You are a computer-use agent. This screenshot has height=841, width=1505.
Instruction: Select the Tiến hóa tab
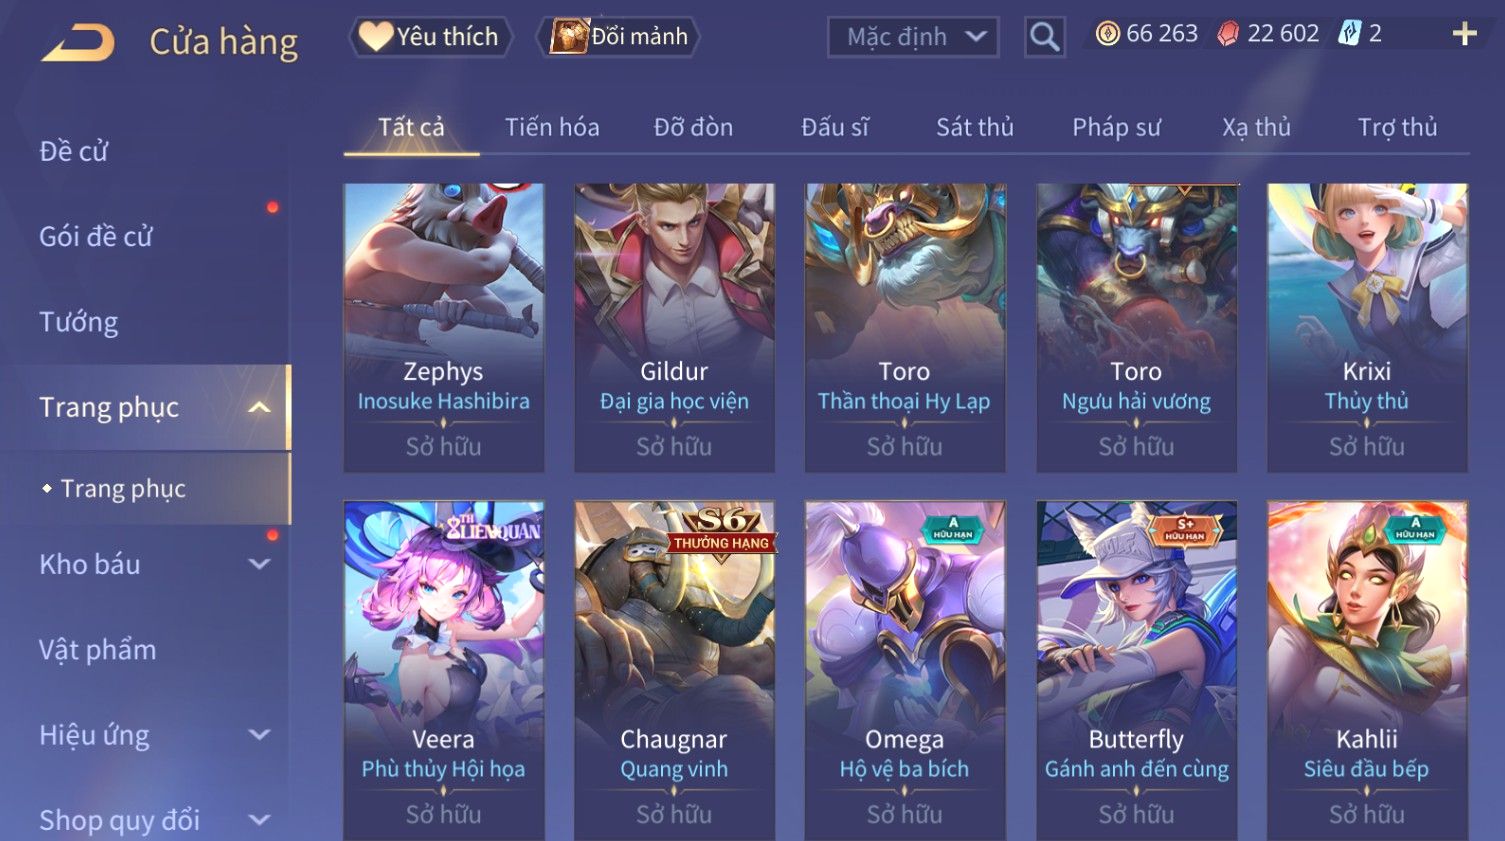(x=552, y=127)
